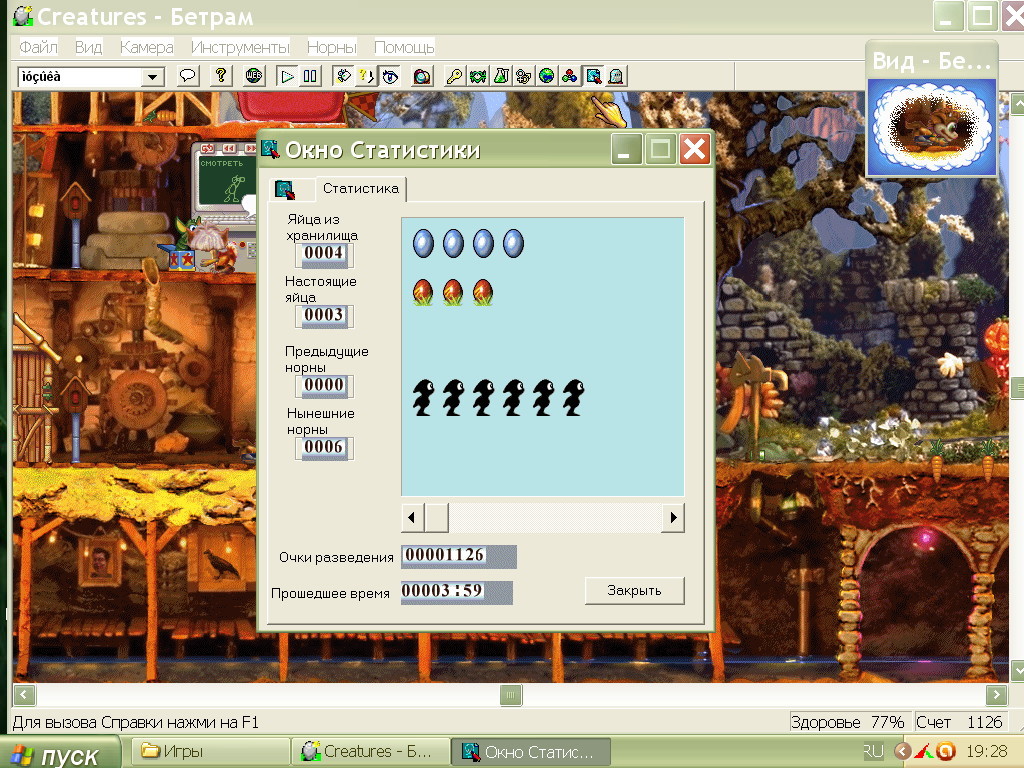Click the speech bubble toolbar icon
Viewport: 1024px width, 768px height.
point(187,76)
